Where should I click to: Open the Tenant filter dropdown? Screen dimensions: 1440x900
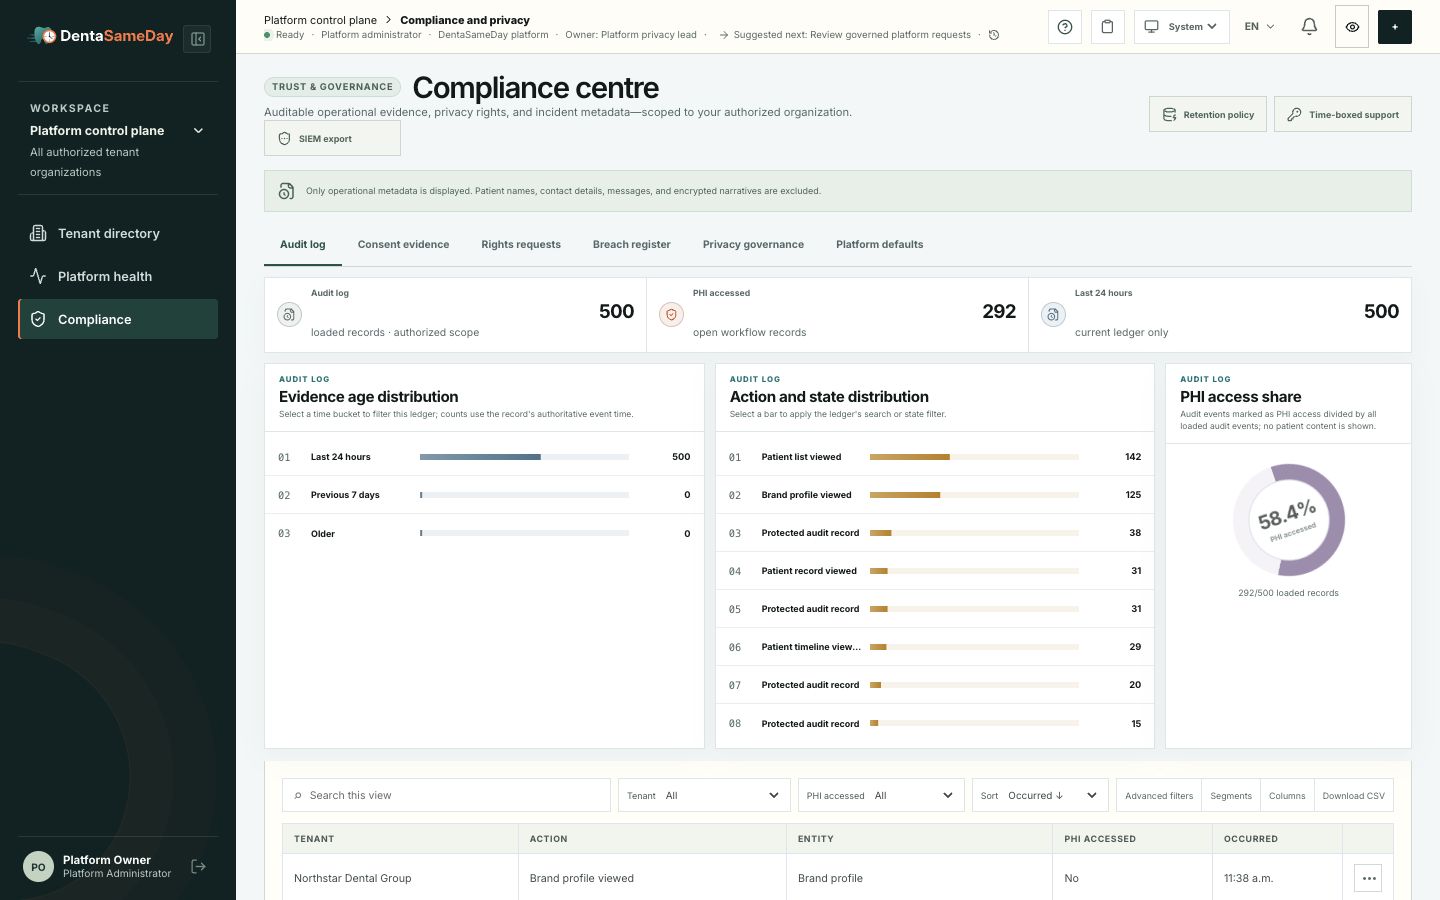pyautogui.click(x=704, y=796)
